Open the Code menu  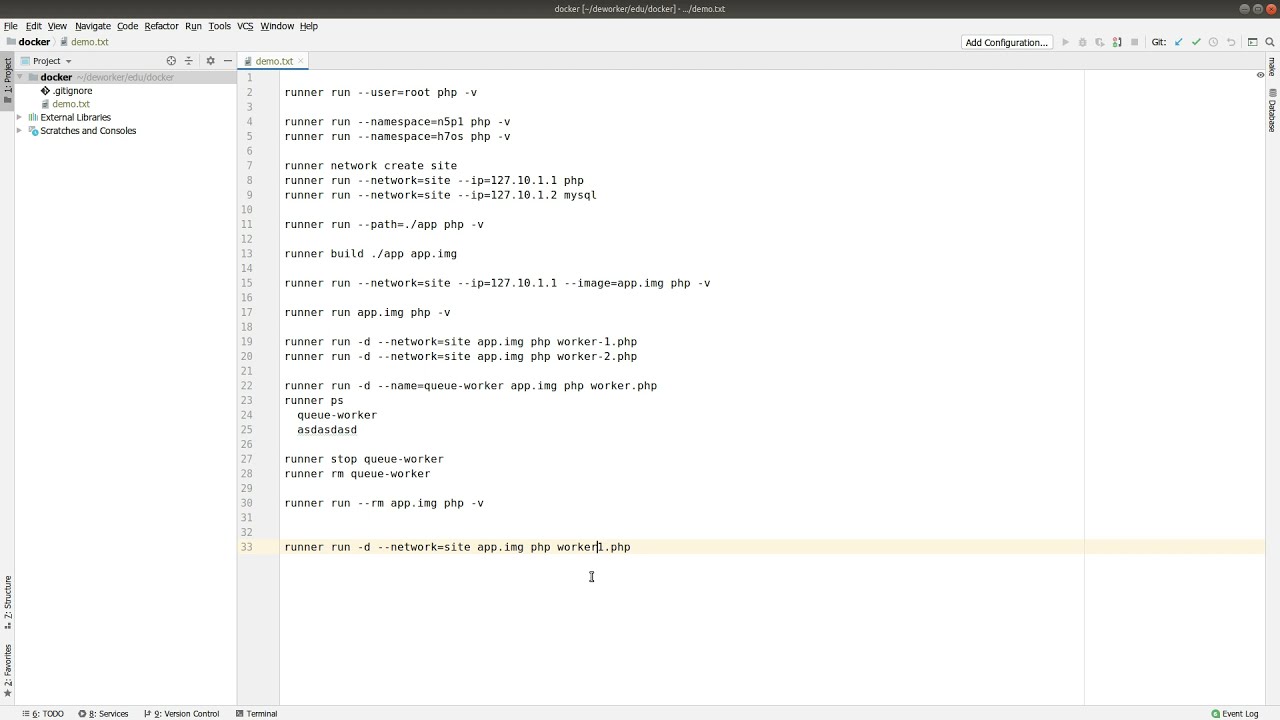click(x=127, y=26)
